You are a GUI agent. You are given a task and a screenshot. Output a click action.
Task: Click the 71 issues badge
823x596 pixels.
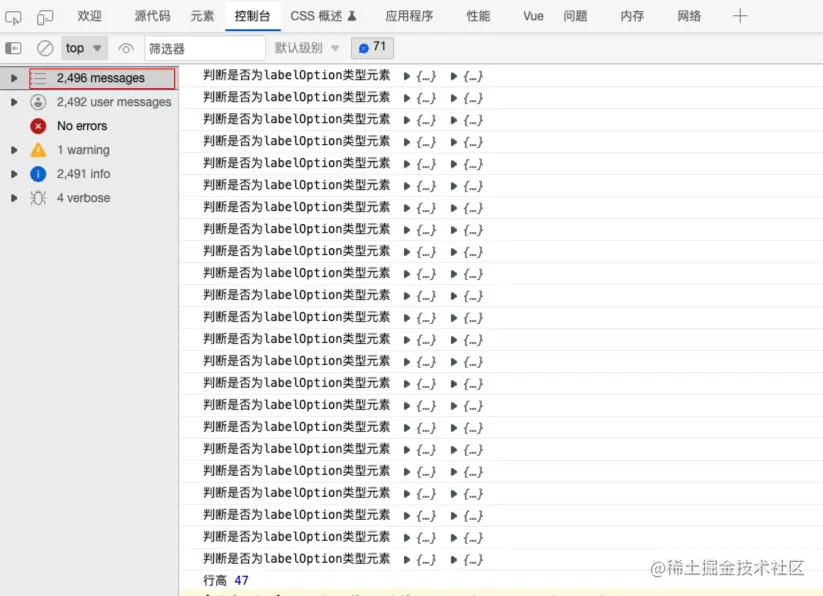pos(372,48)
